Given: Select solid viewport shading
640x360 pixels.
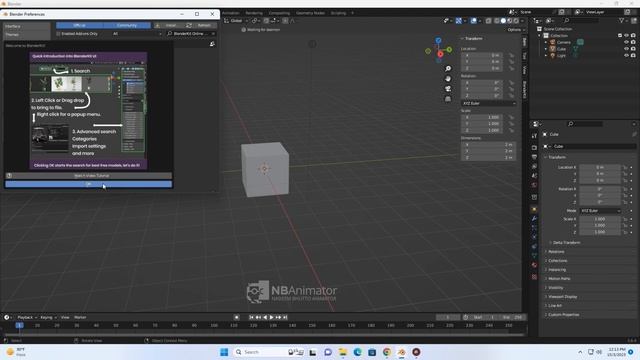Looking at the screenshot, I should (x=503, y=20).
